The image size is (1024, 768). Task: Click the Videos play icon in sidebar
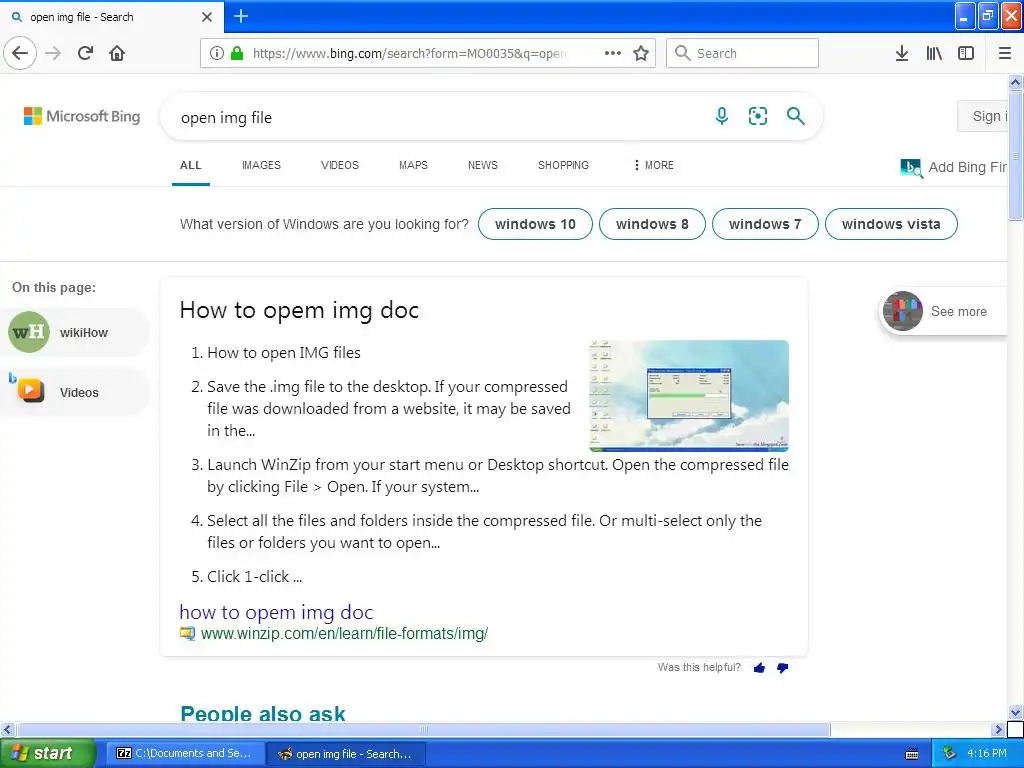point(29,390)
